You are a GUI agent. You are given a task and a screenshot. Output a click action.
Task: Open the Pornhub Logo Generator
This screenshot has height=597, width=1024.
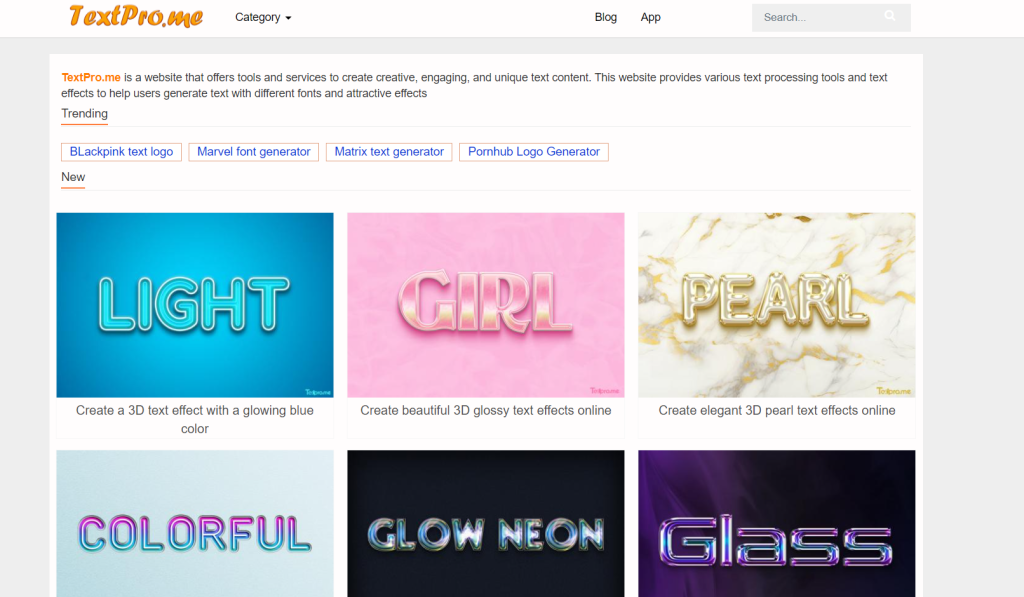(x=533, y=151)
